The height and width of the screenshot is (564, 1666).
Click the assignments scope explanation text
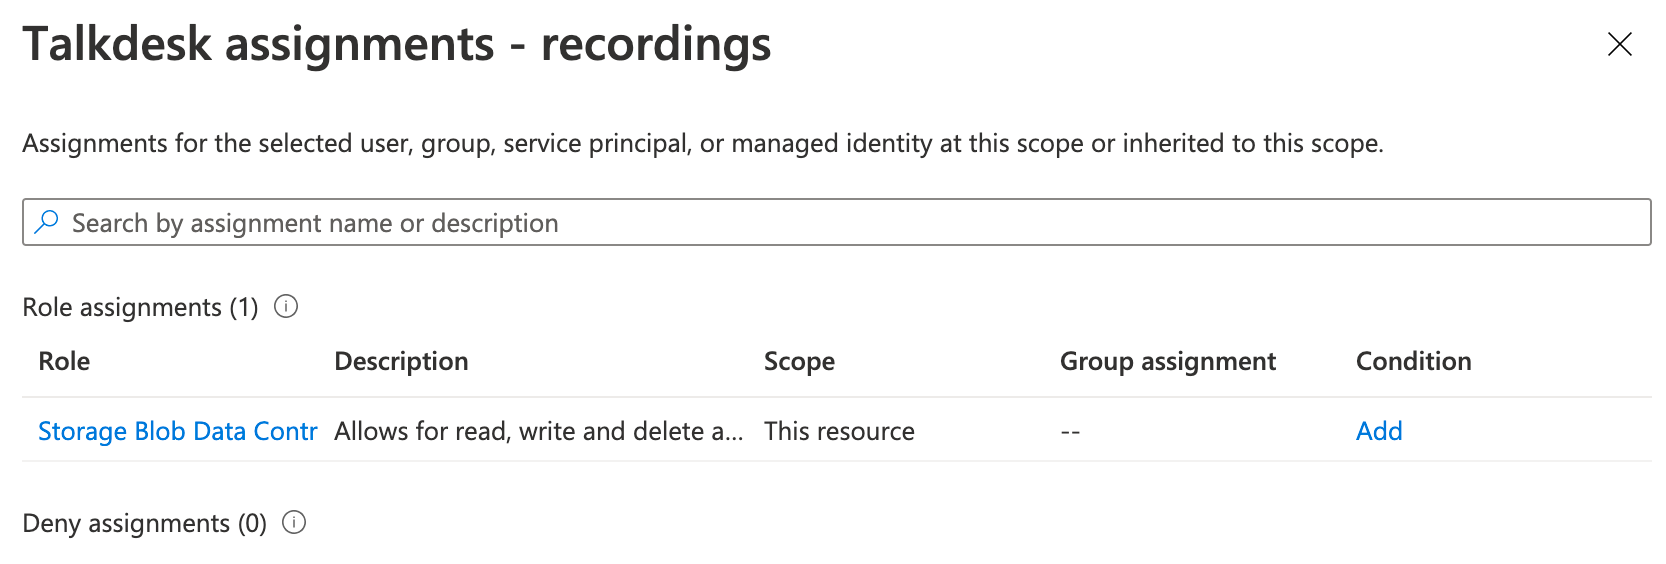(x=703, y=144)
